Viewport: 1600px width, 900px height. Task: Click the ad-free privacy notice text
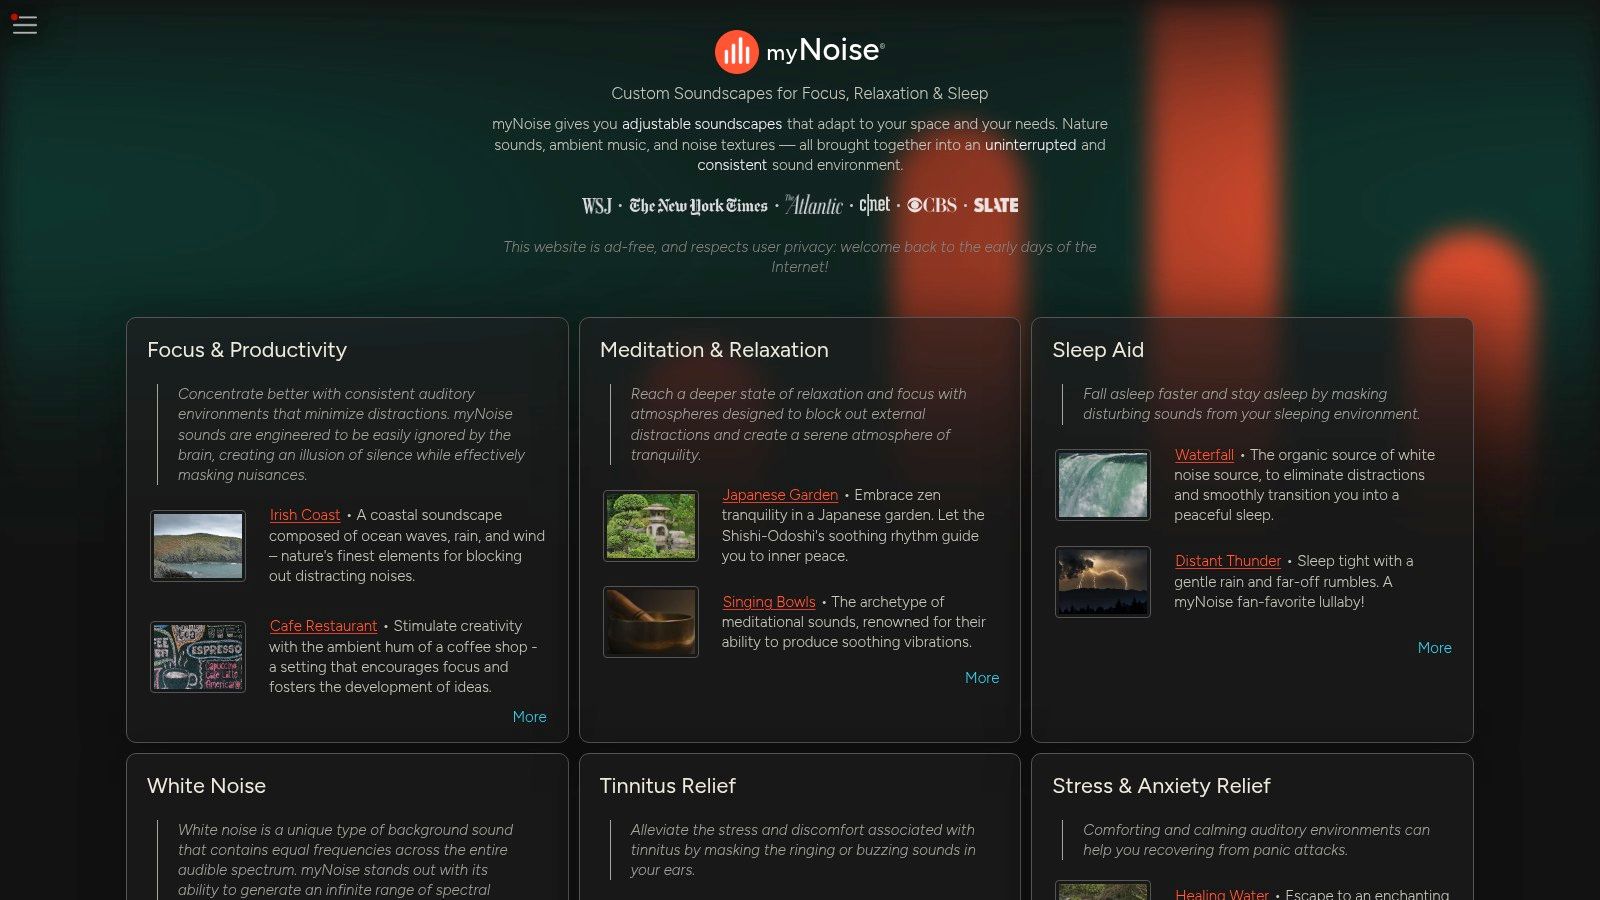[x=800, y=257]
